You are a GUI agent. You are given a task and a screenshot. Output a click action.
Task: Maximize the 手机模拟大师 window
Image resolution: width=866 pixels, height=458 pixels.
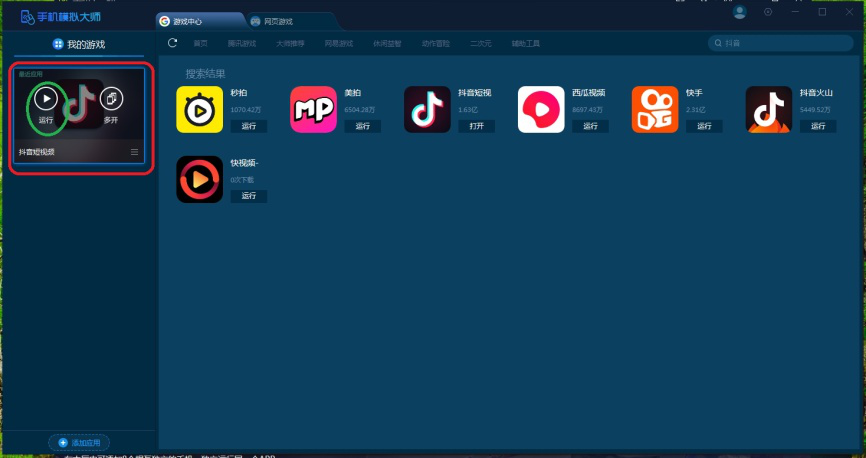pyautogui.click(x=822, y=12)
